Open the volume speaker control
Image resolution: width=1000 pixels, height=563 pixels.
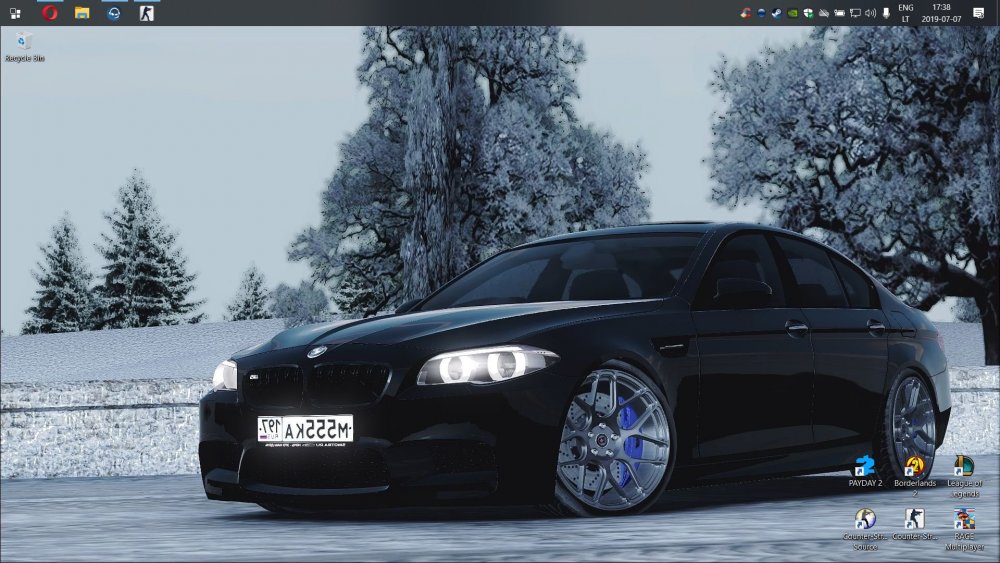pyautogui.click(x=870, y=13)
